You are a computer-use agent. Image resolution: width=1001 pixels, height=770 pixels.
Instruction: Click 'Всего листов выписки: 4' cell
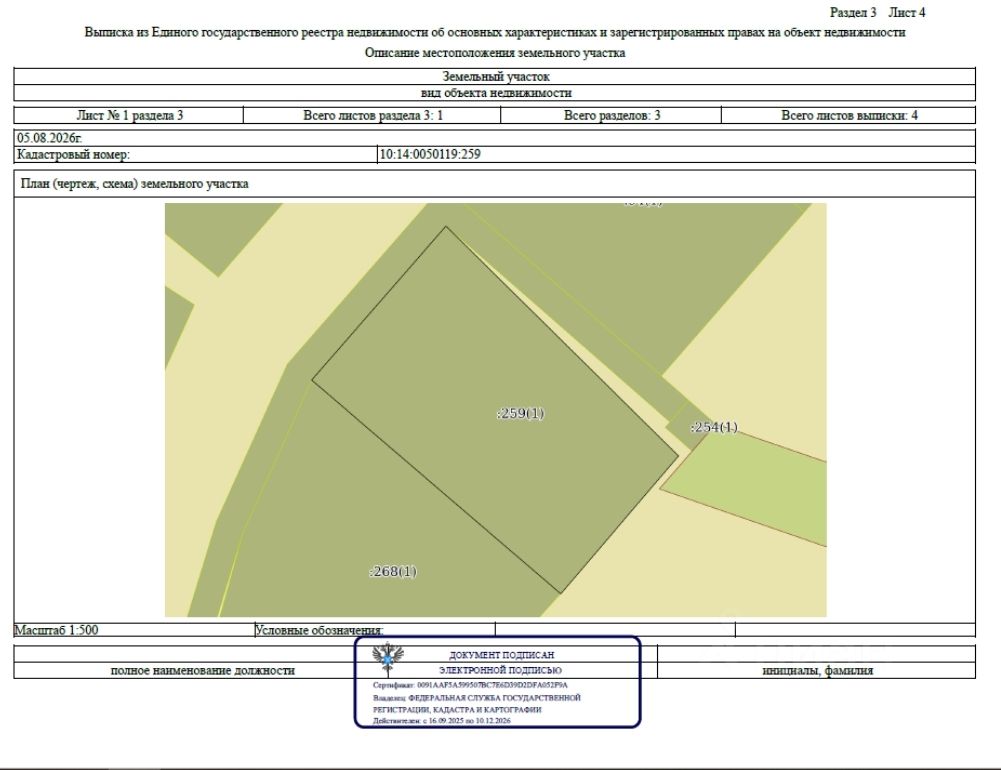point(848,116)
